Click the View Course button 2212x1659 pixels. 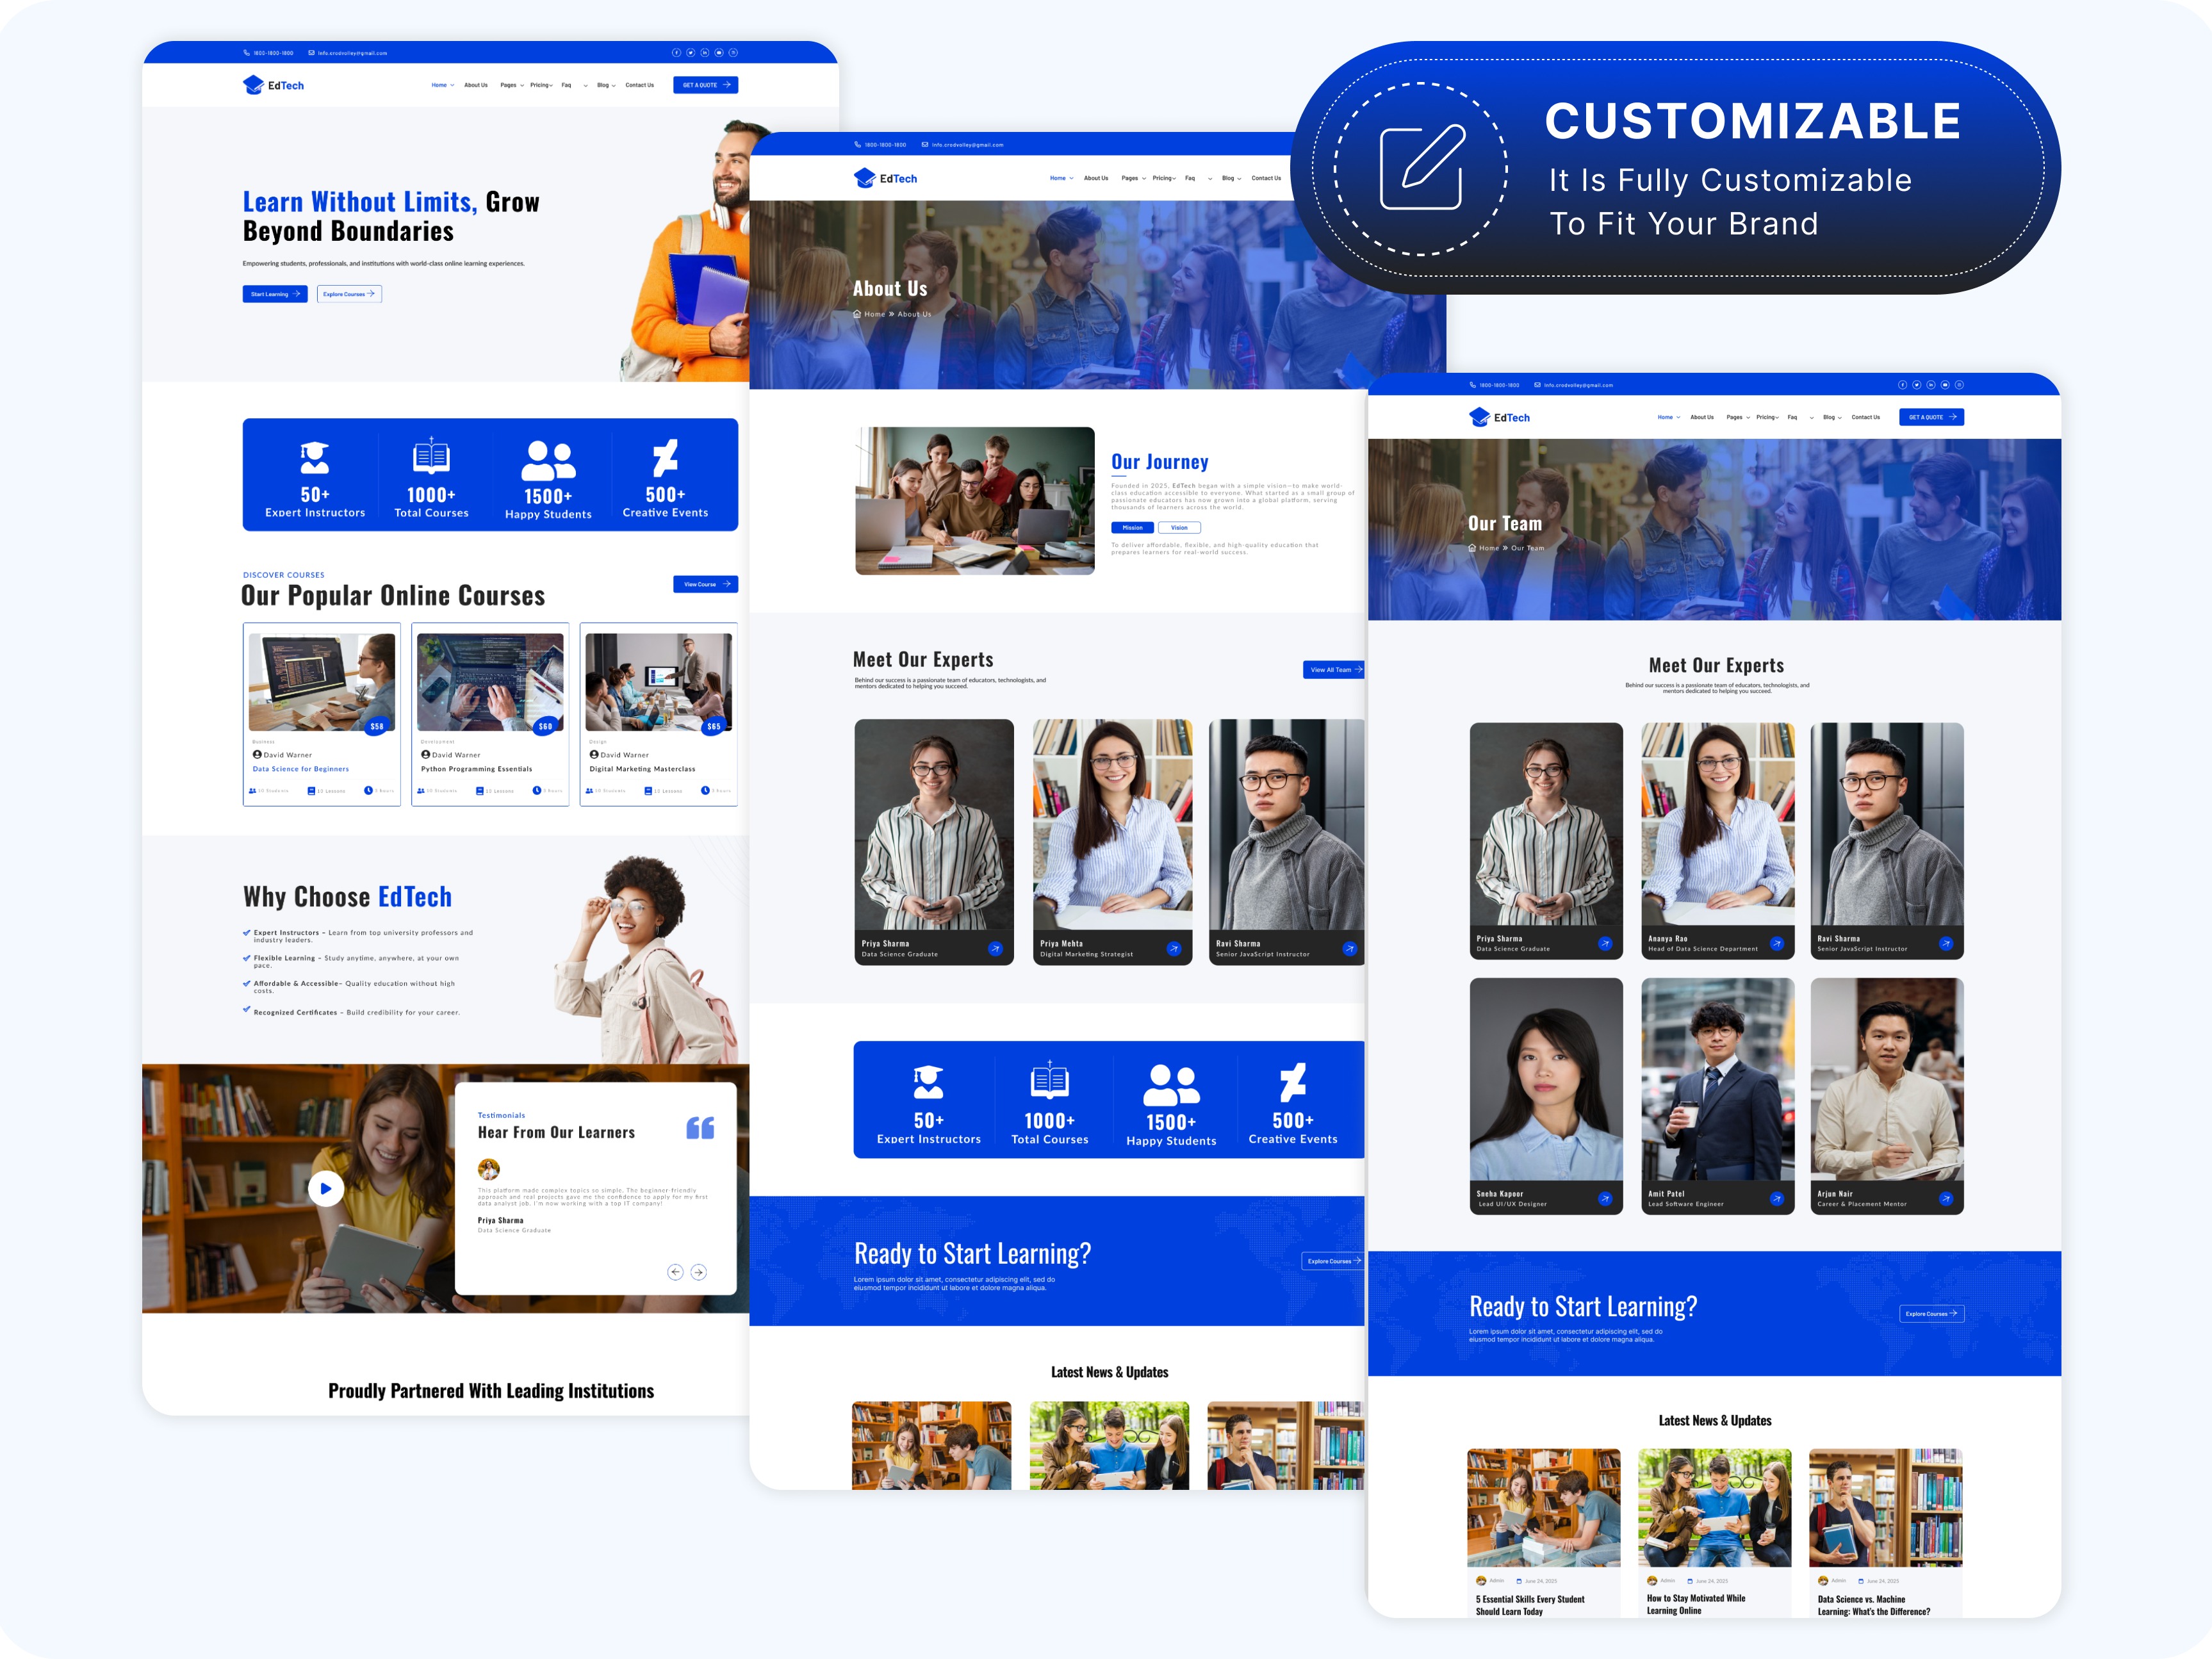[x=705, y=584]
